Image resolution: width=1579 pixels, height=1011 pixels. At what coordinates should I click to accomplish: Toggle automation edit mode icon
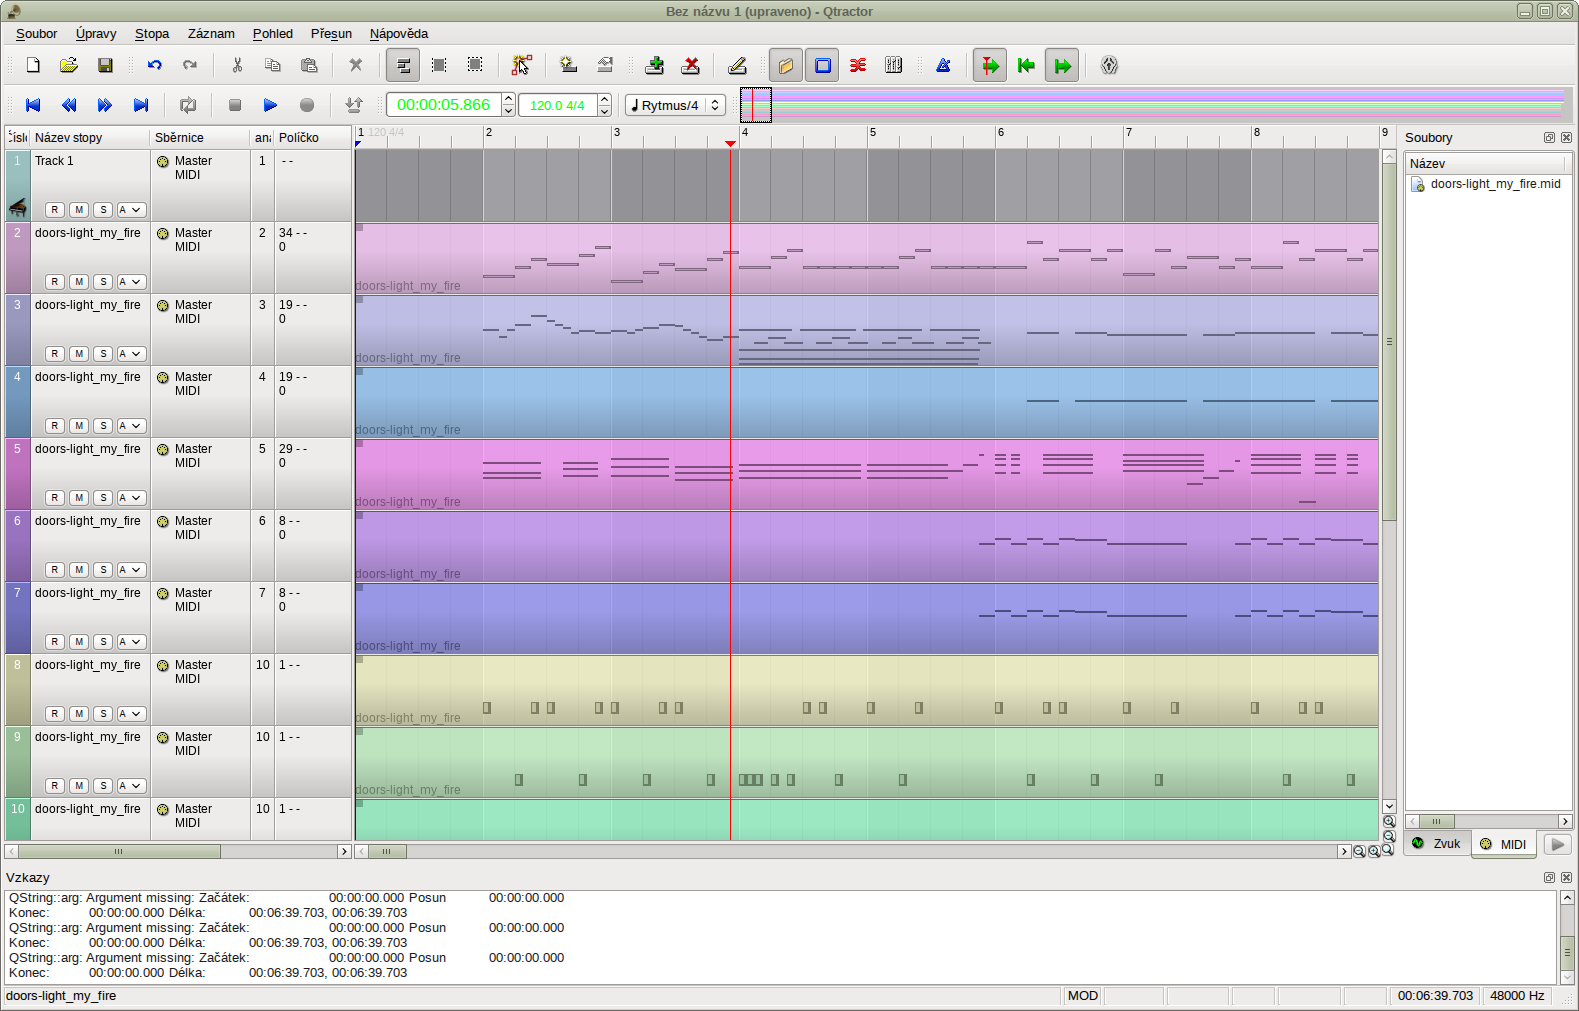click(522, 65)
